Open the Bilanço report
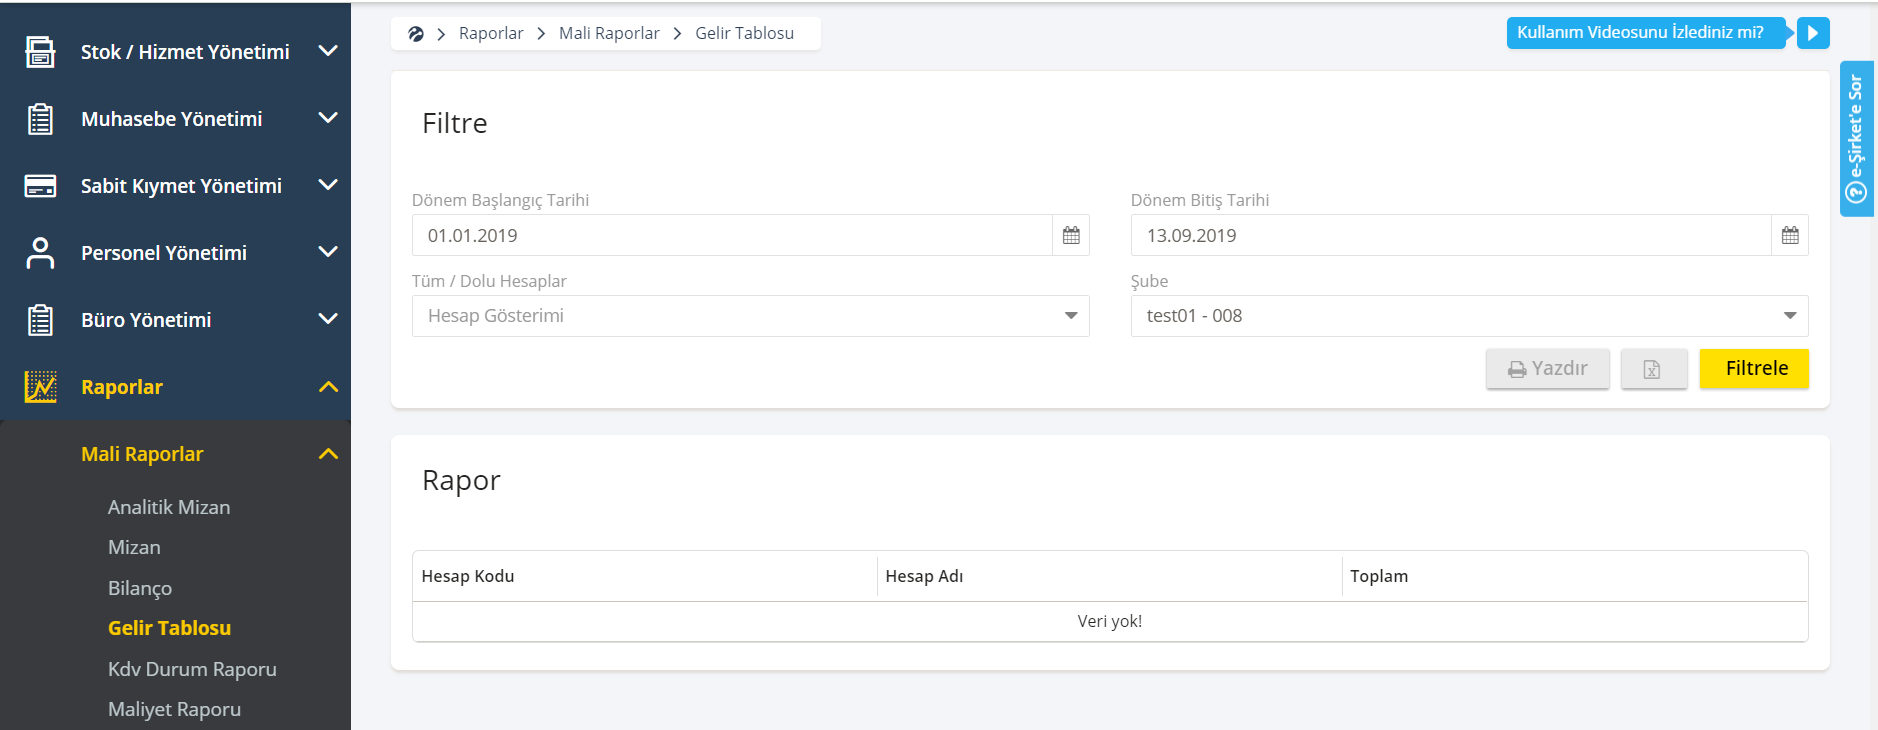1878x730 pixels. [x=140, y=588]
